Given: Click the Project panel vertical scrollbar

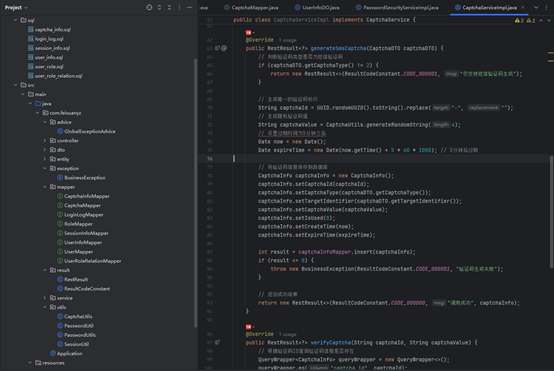Looking at the screenshot, I should 195,193.
